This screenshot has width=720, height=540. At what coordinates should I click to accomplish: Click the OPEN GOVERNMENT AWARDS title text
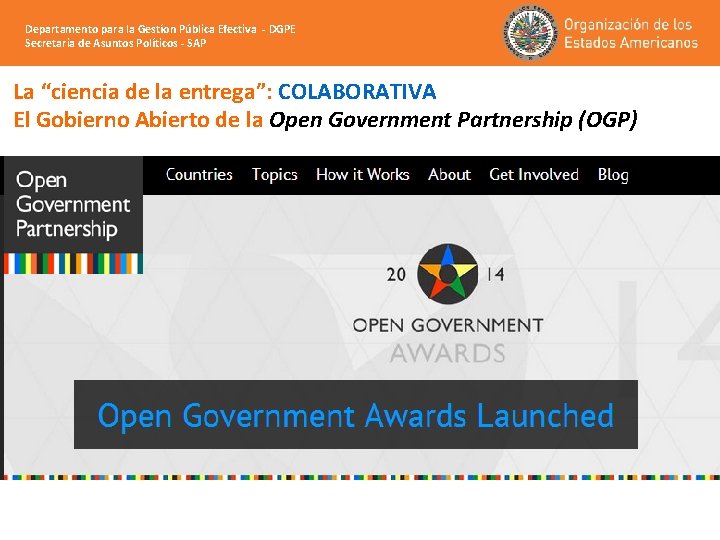(x=448, y=340)
